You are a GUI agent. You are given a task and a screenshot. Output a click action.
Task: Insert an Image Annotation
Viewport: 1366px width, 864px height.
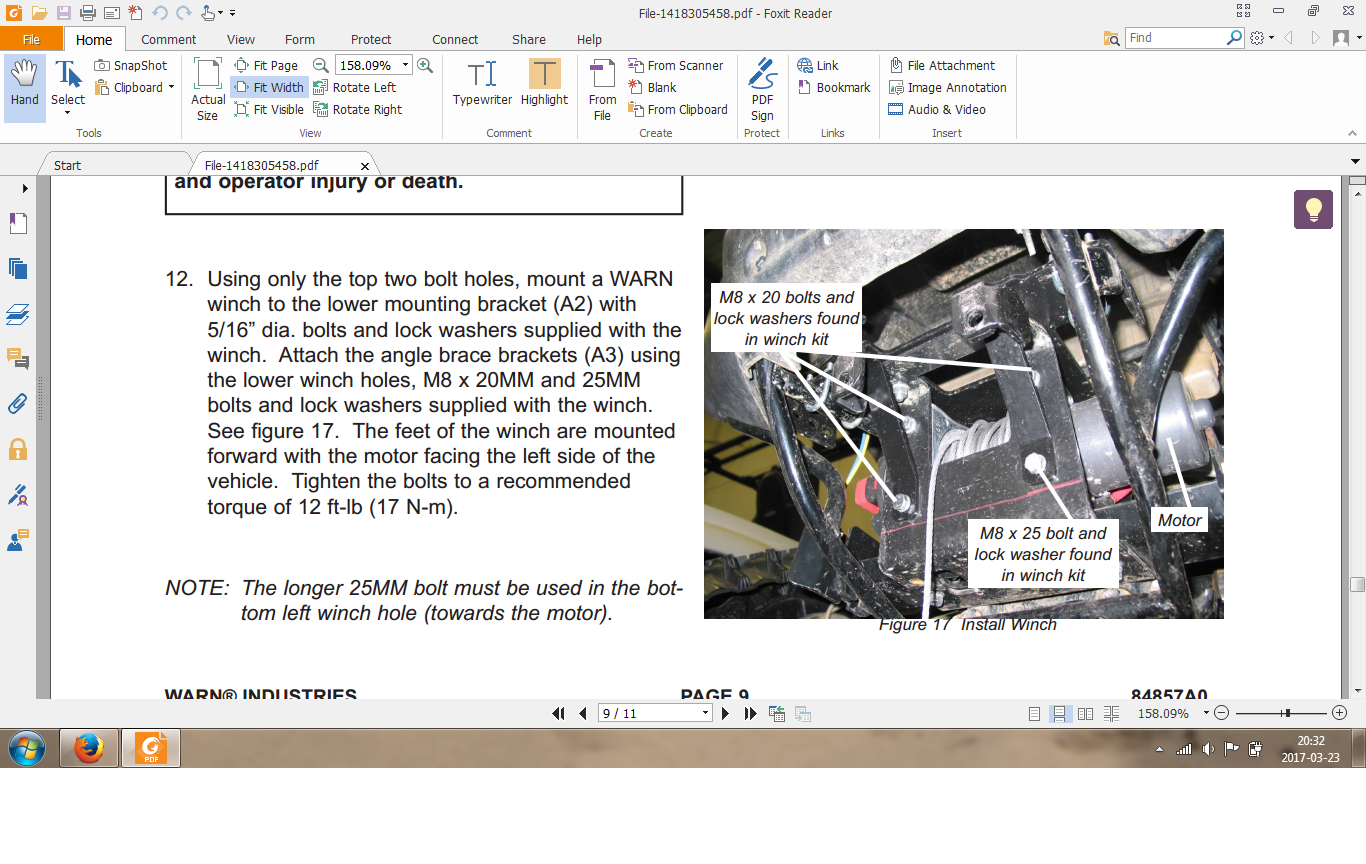[x=947, y=87]
